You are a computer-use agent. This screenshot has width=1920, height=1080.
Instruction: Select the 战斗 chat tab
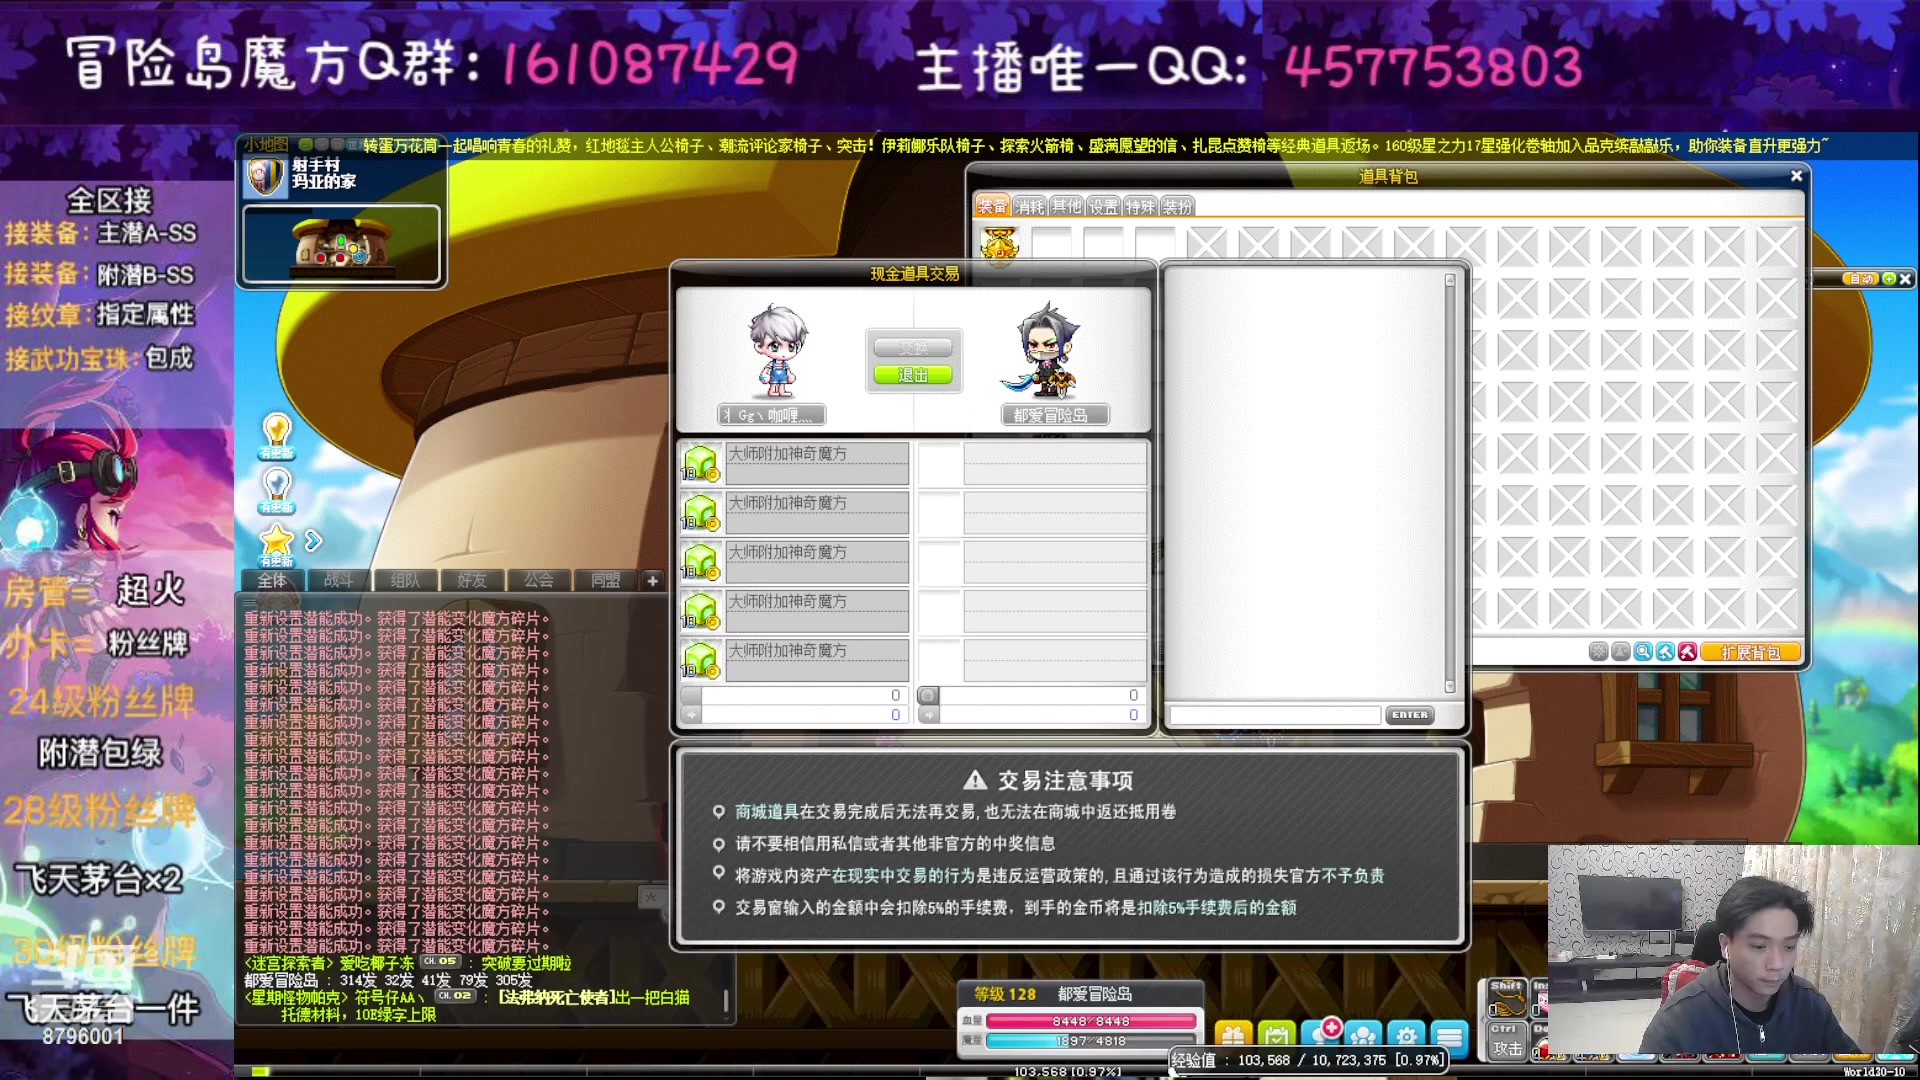tap(338, 580)
